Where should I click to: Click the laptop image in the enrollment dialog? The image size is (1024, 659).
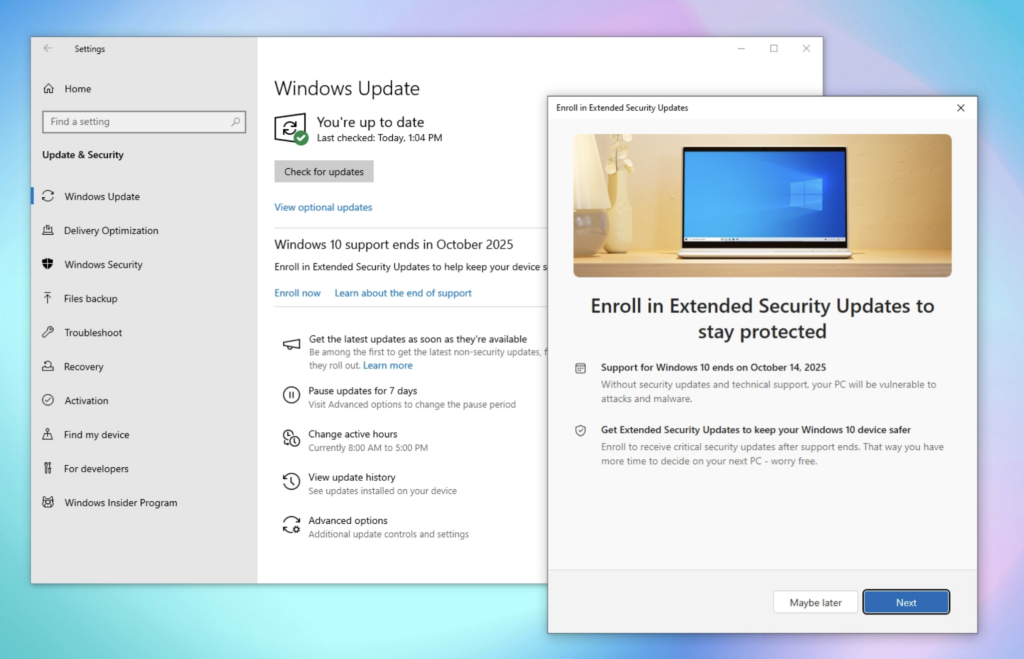pyautogui.click(x=762, y=206)
